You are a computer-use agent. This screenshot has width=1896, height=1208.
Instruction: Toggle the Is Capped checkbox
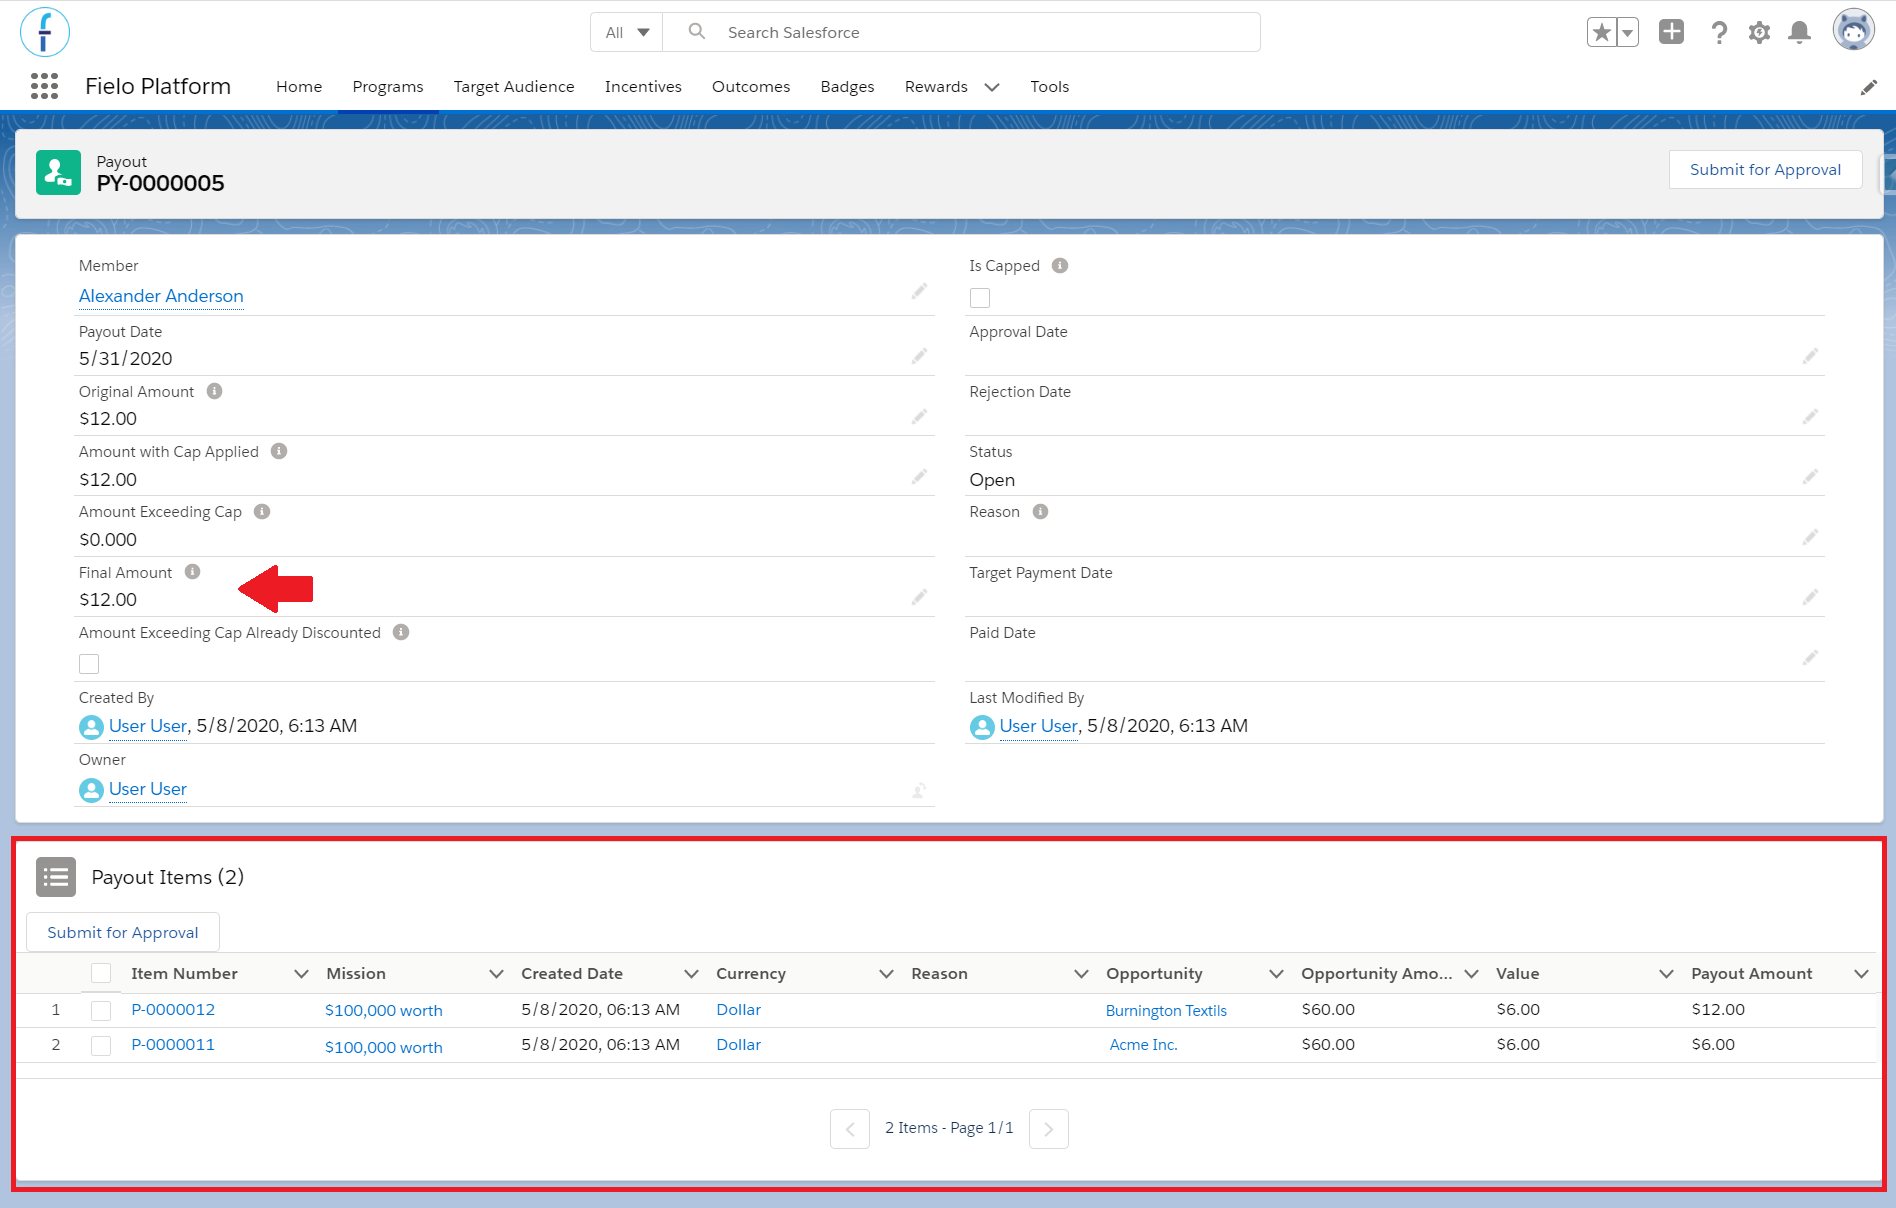980,298
